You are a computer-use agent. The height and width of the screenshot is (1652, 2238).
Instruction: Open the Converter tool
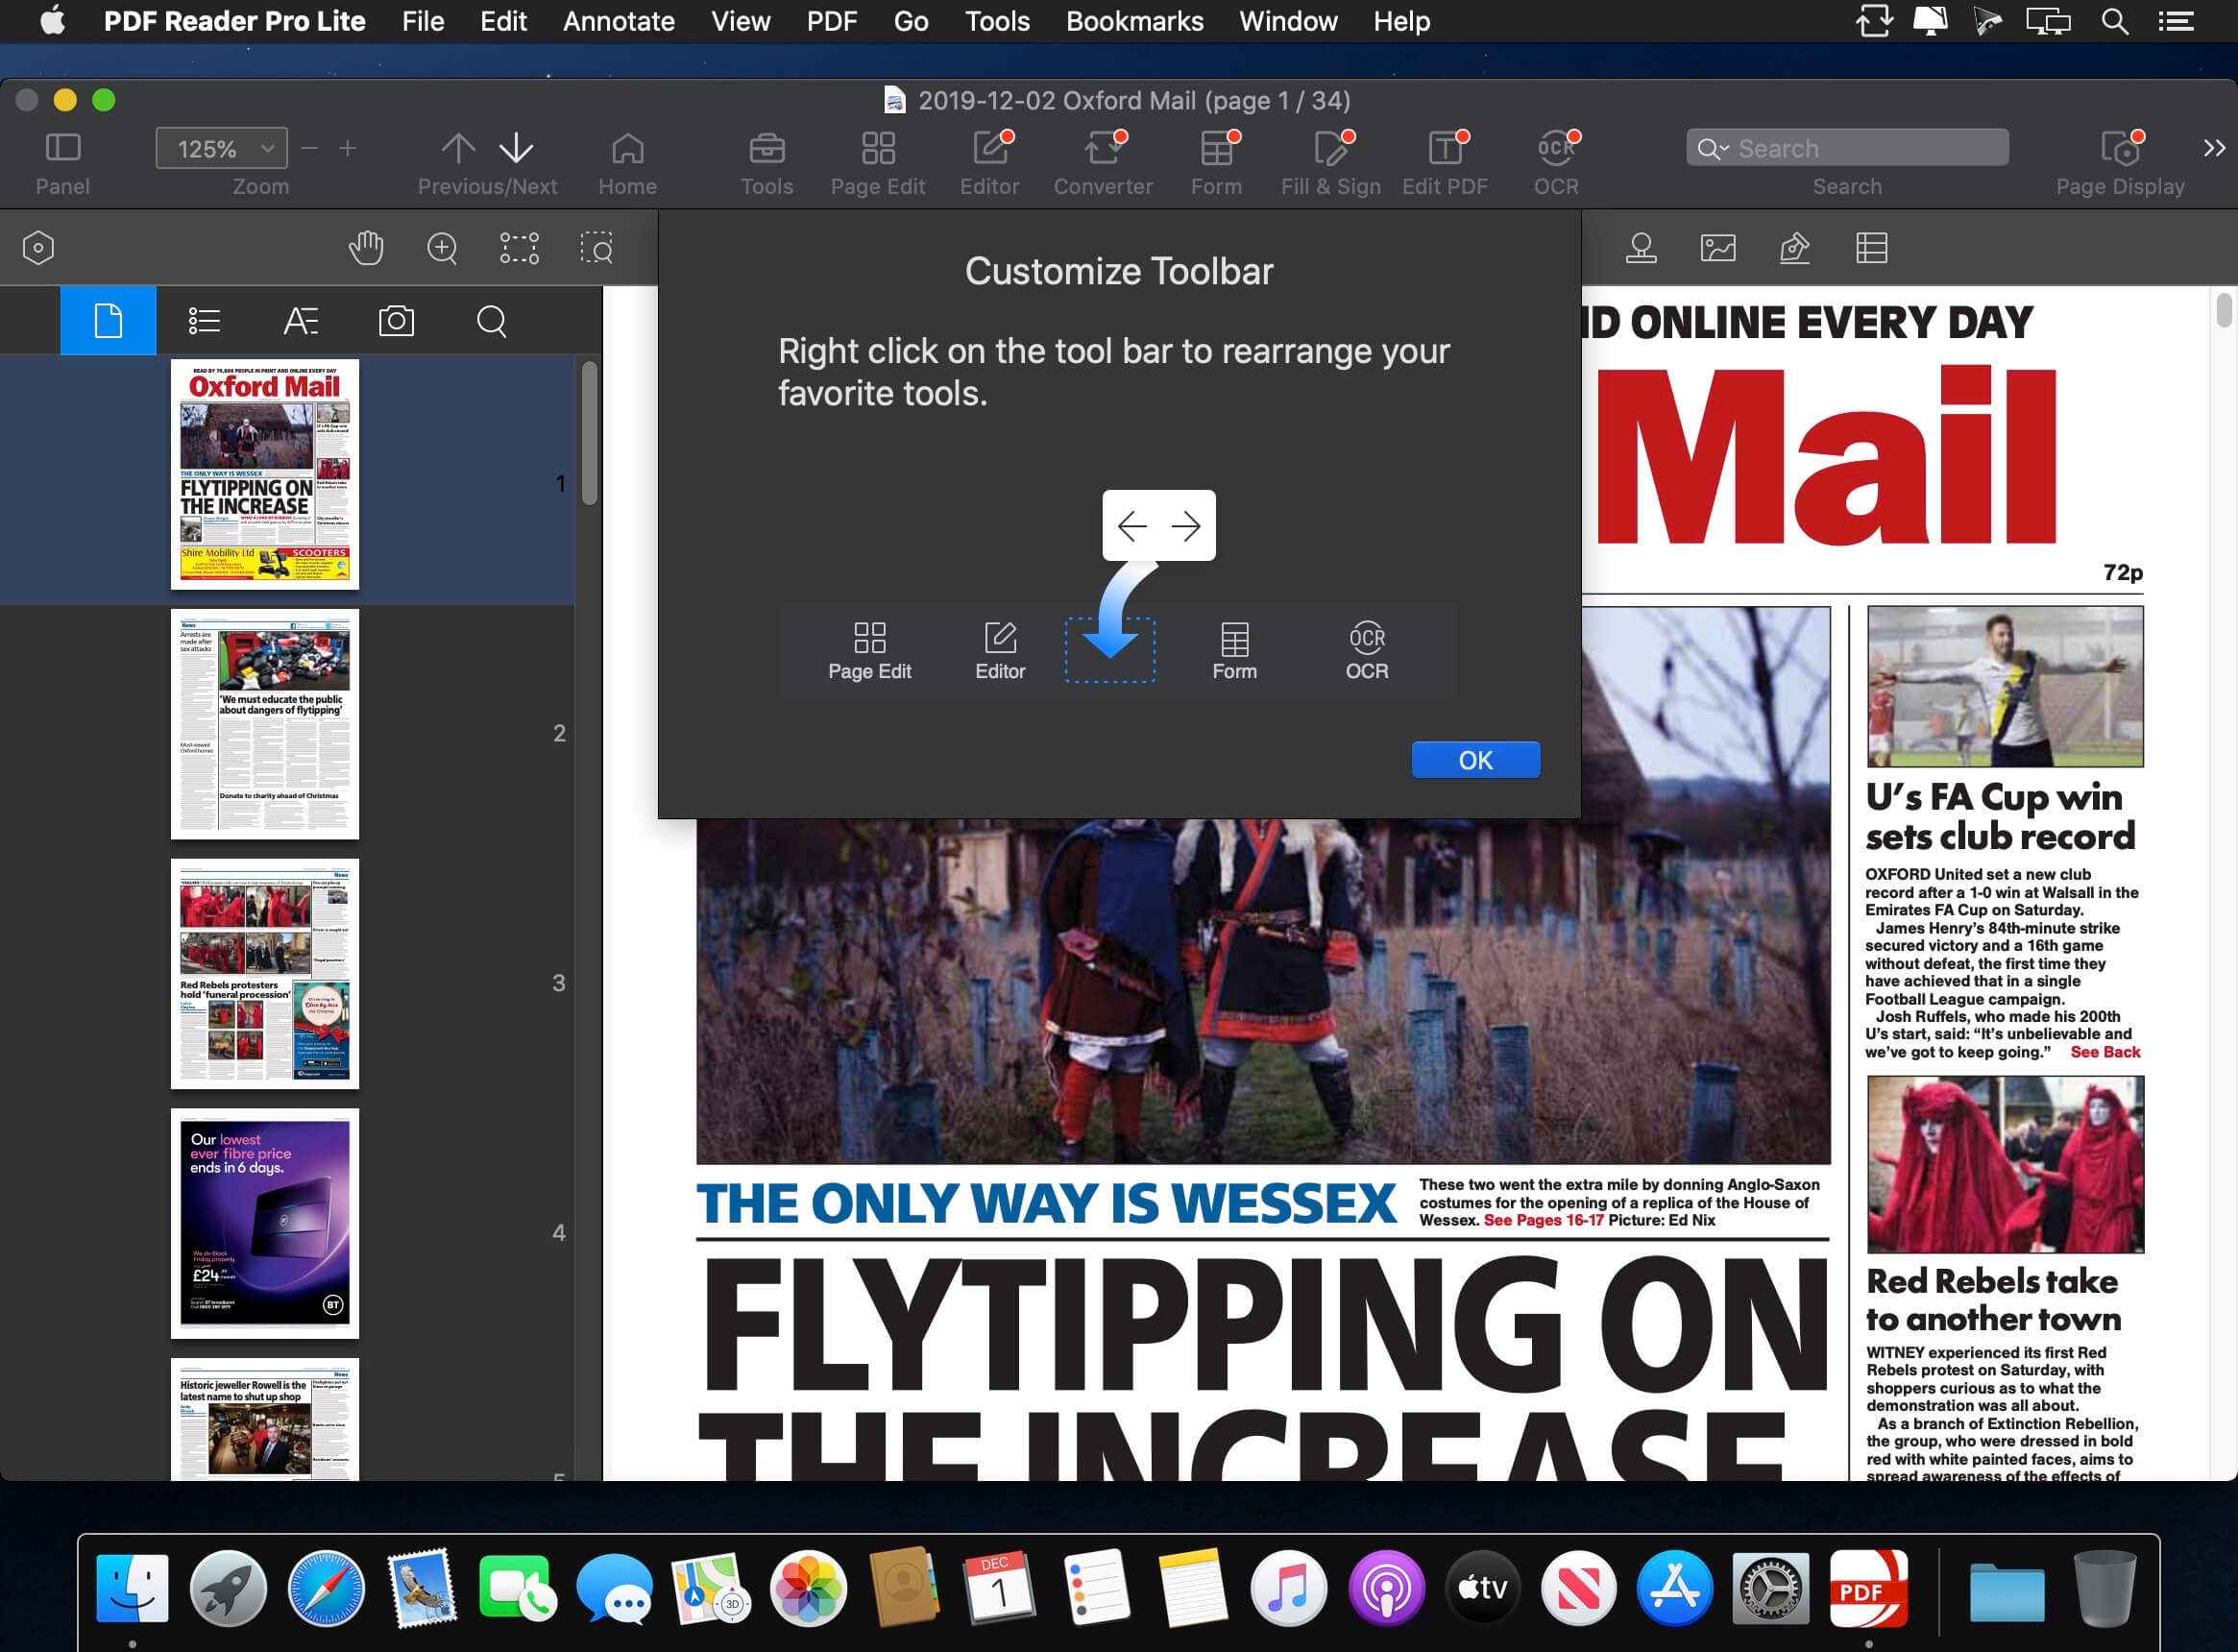tap(1102, 160)
